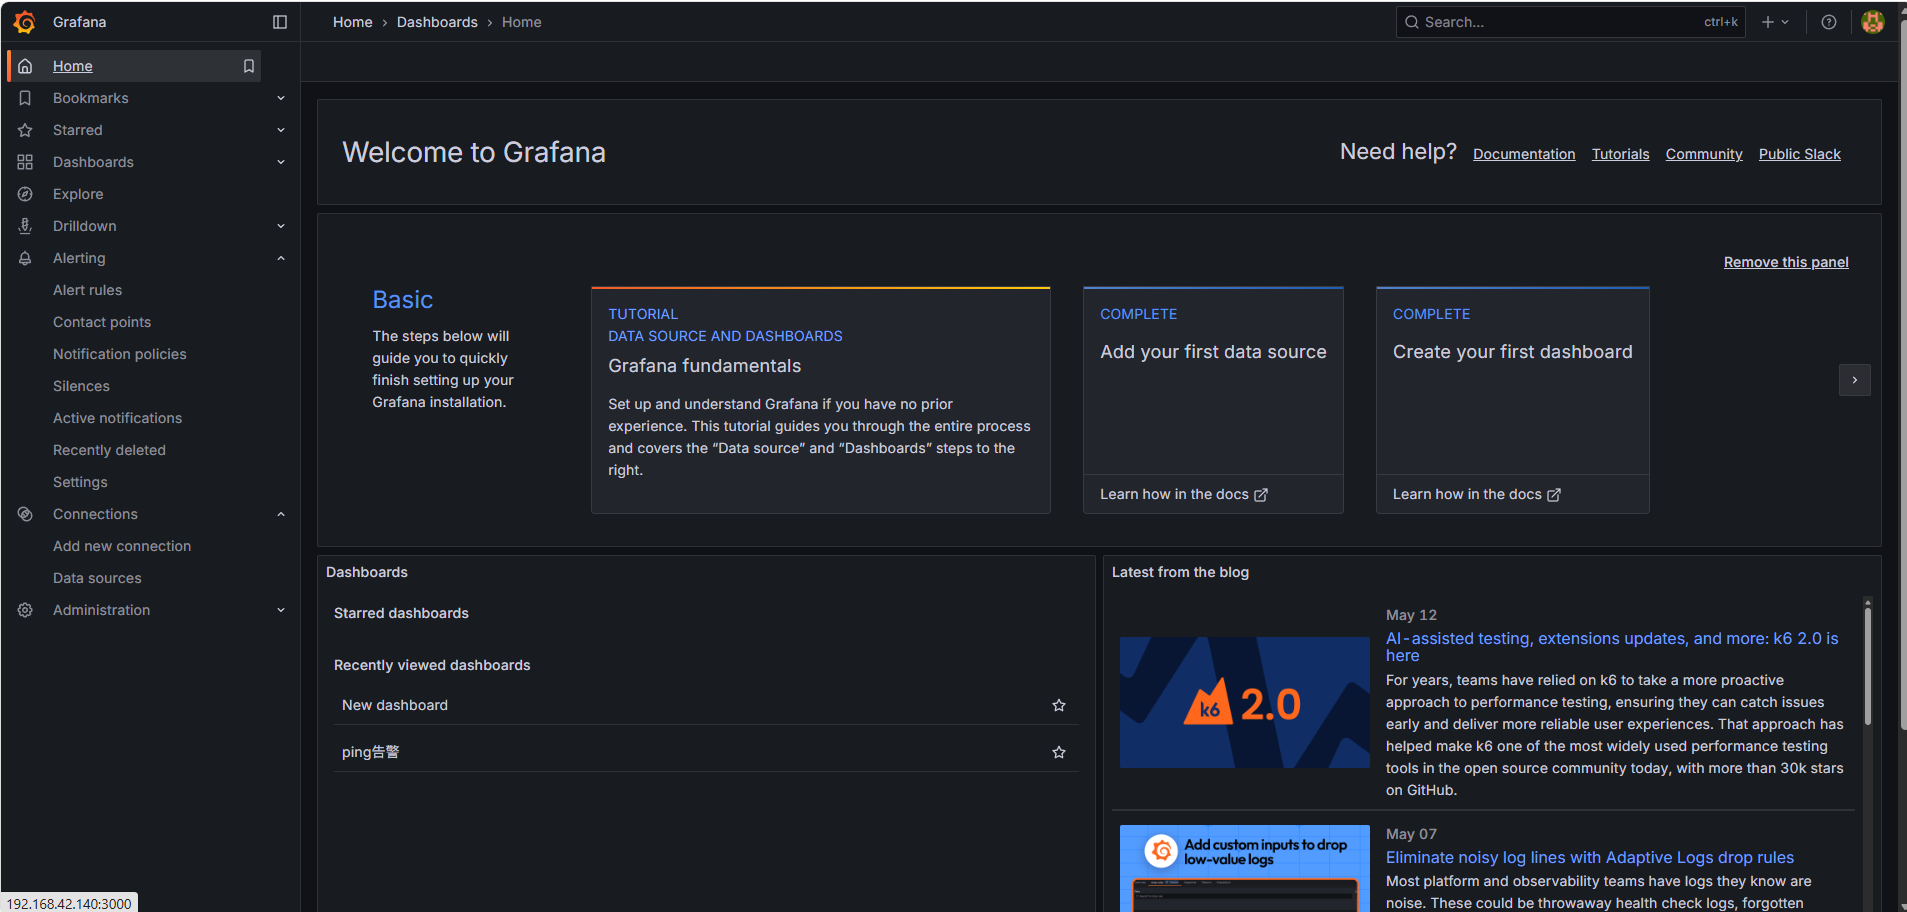The width and height of the screenshot is (1907, 912).
Task: Open Contact points in sidebar
Action: point(102,322)
